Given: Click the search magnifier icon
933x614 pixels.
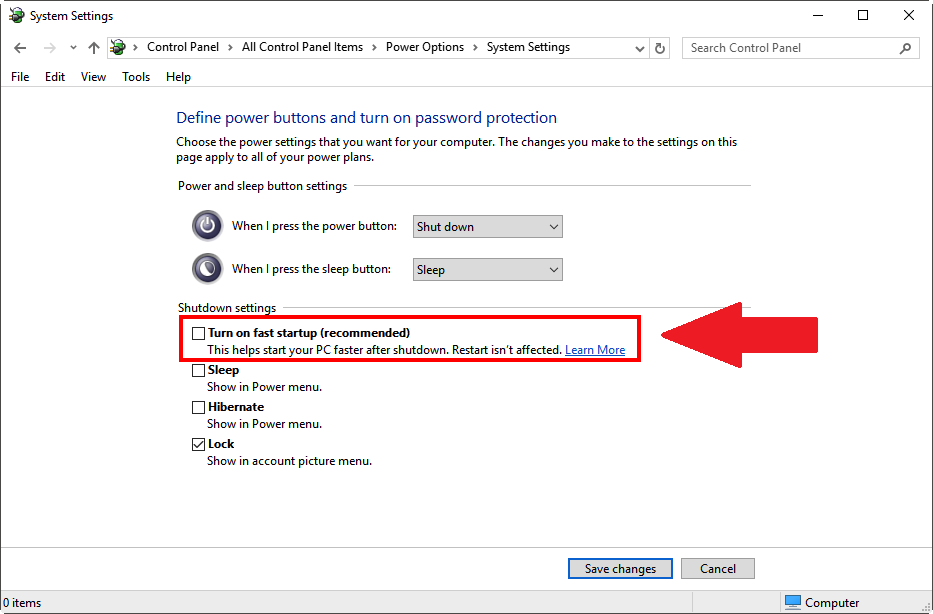Looking at the screenshot, I should (905, 48).
